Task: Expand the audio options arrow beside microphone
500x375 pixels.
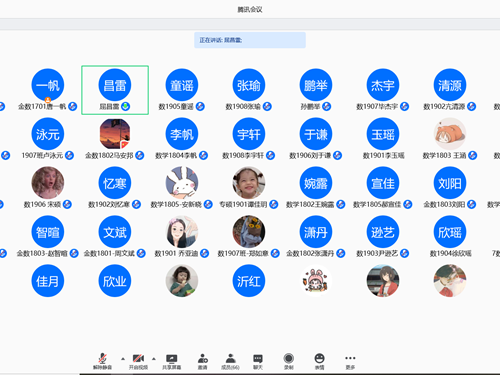Action: coord(123,359)
